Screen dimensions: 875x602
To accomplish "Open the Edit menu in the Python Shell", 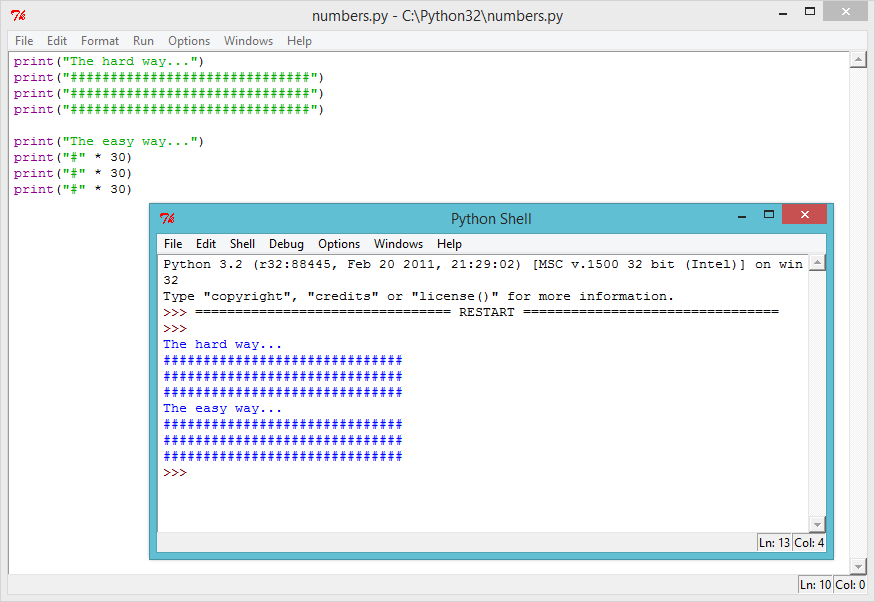I will [x=206, y=243].
